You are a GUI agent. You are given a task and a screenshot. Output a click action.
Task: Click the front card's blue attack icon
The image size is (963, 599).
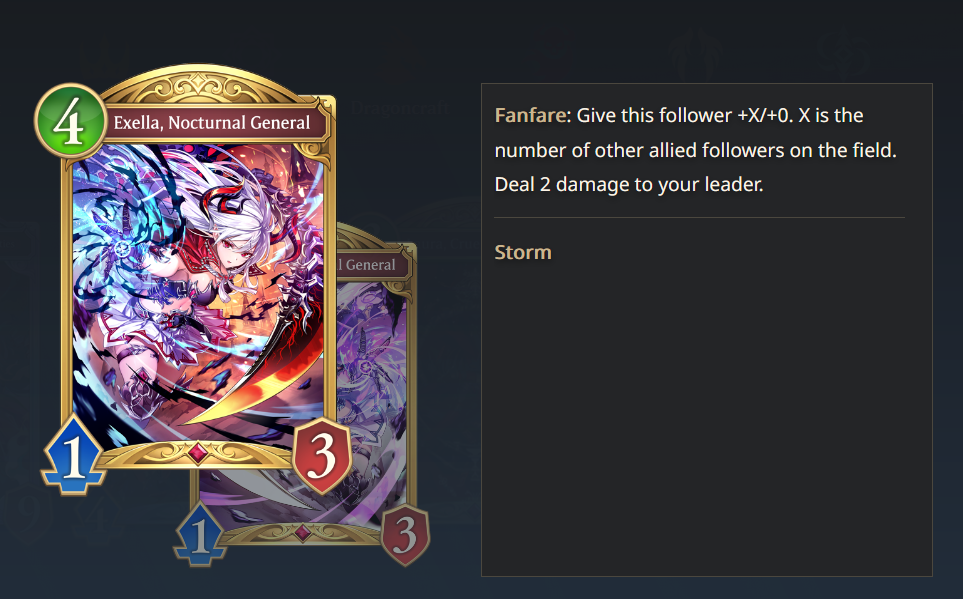pos(74,455)
